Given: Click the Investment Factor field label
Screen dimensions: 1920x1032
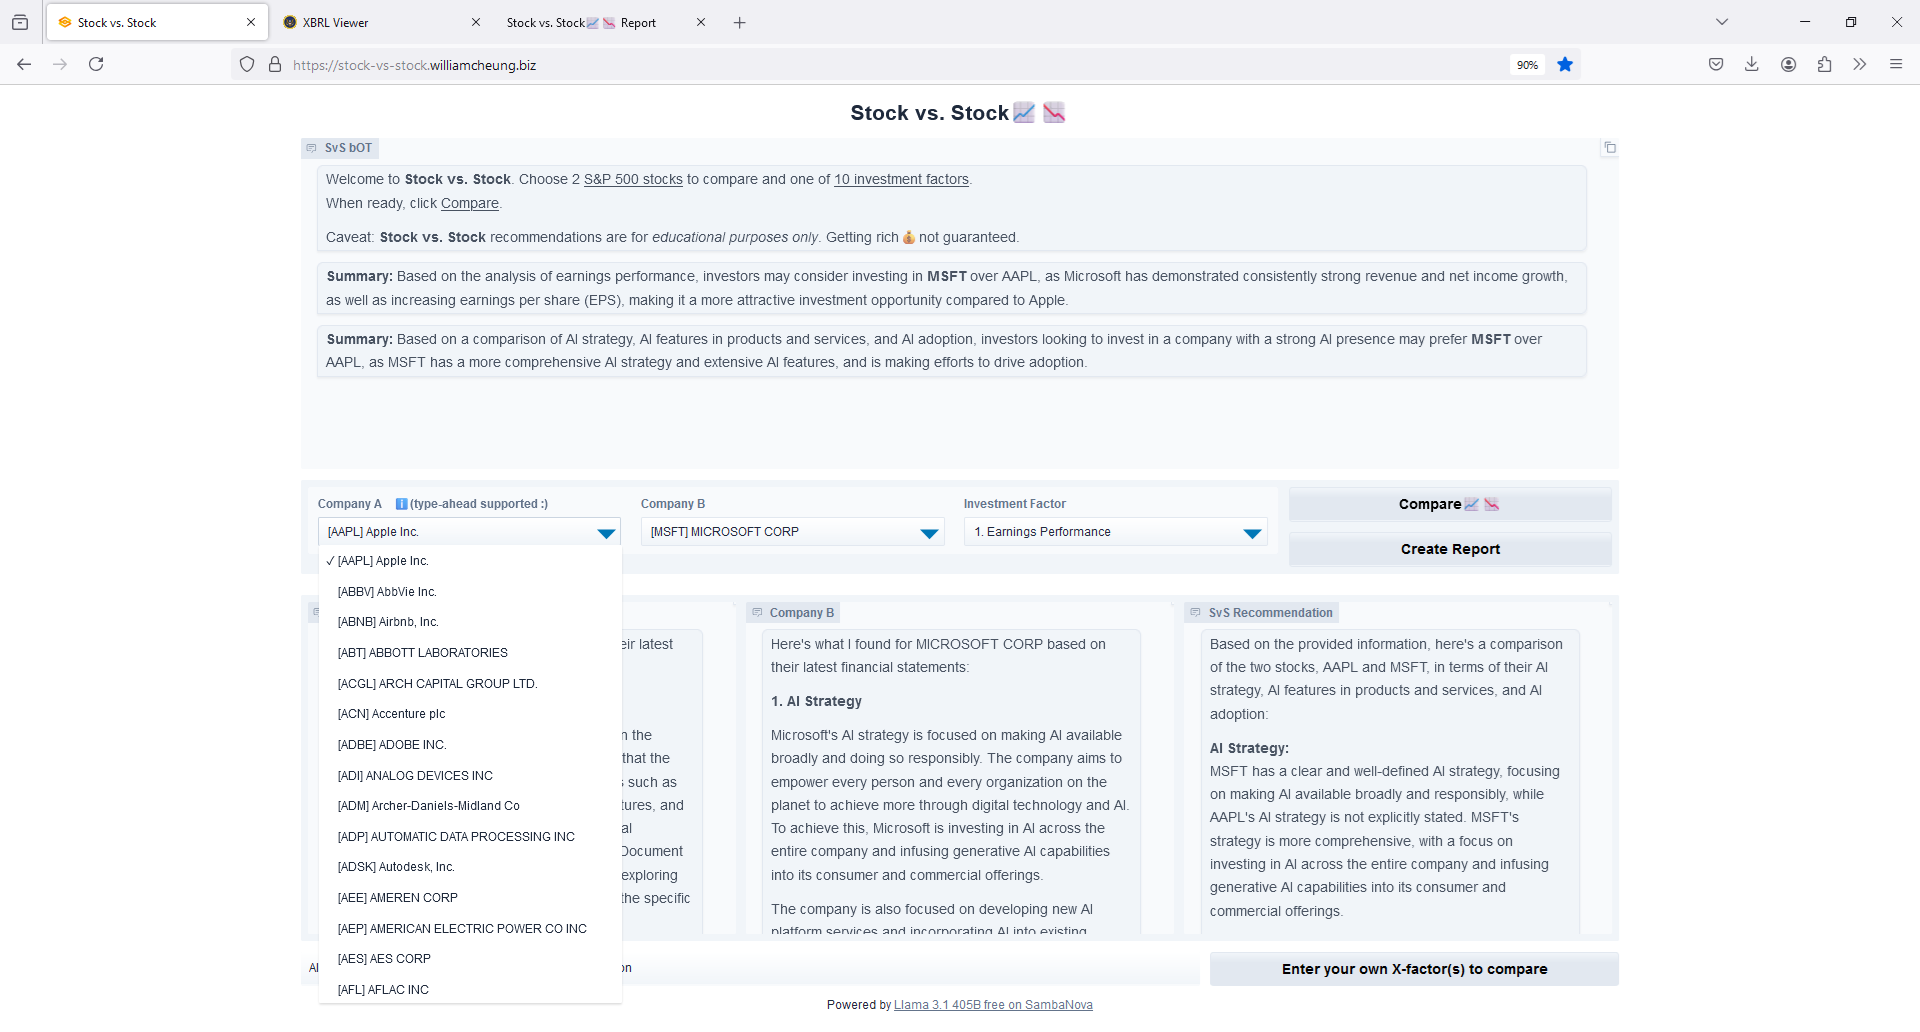Looking at the screenshot, I should click(1014, 504).
